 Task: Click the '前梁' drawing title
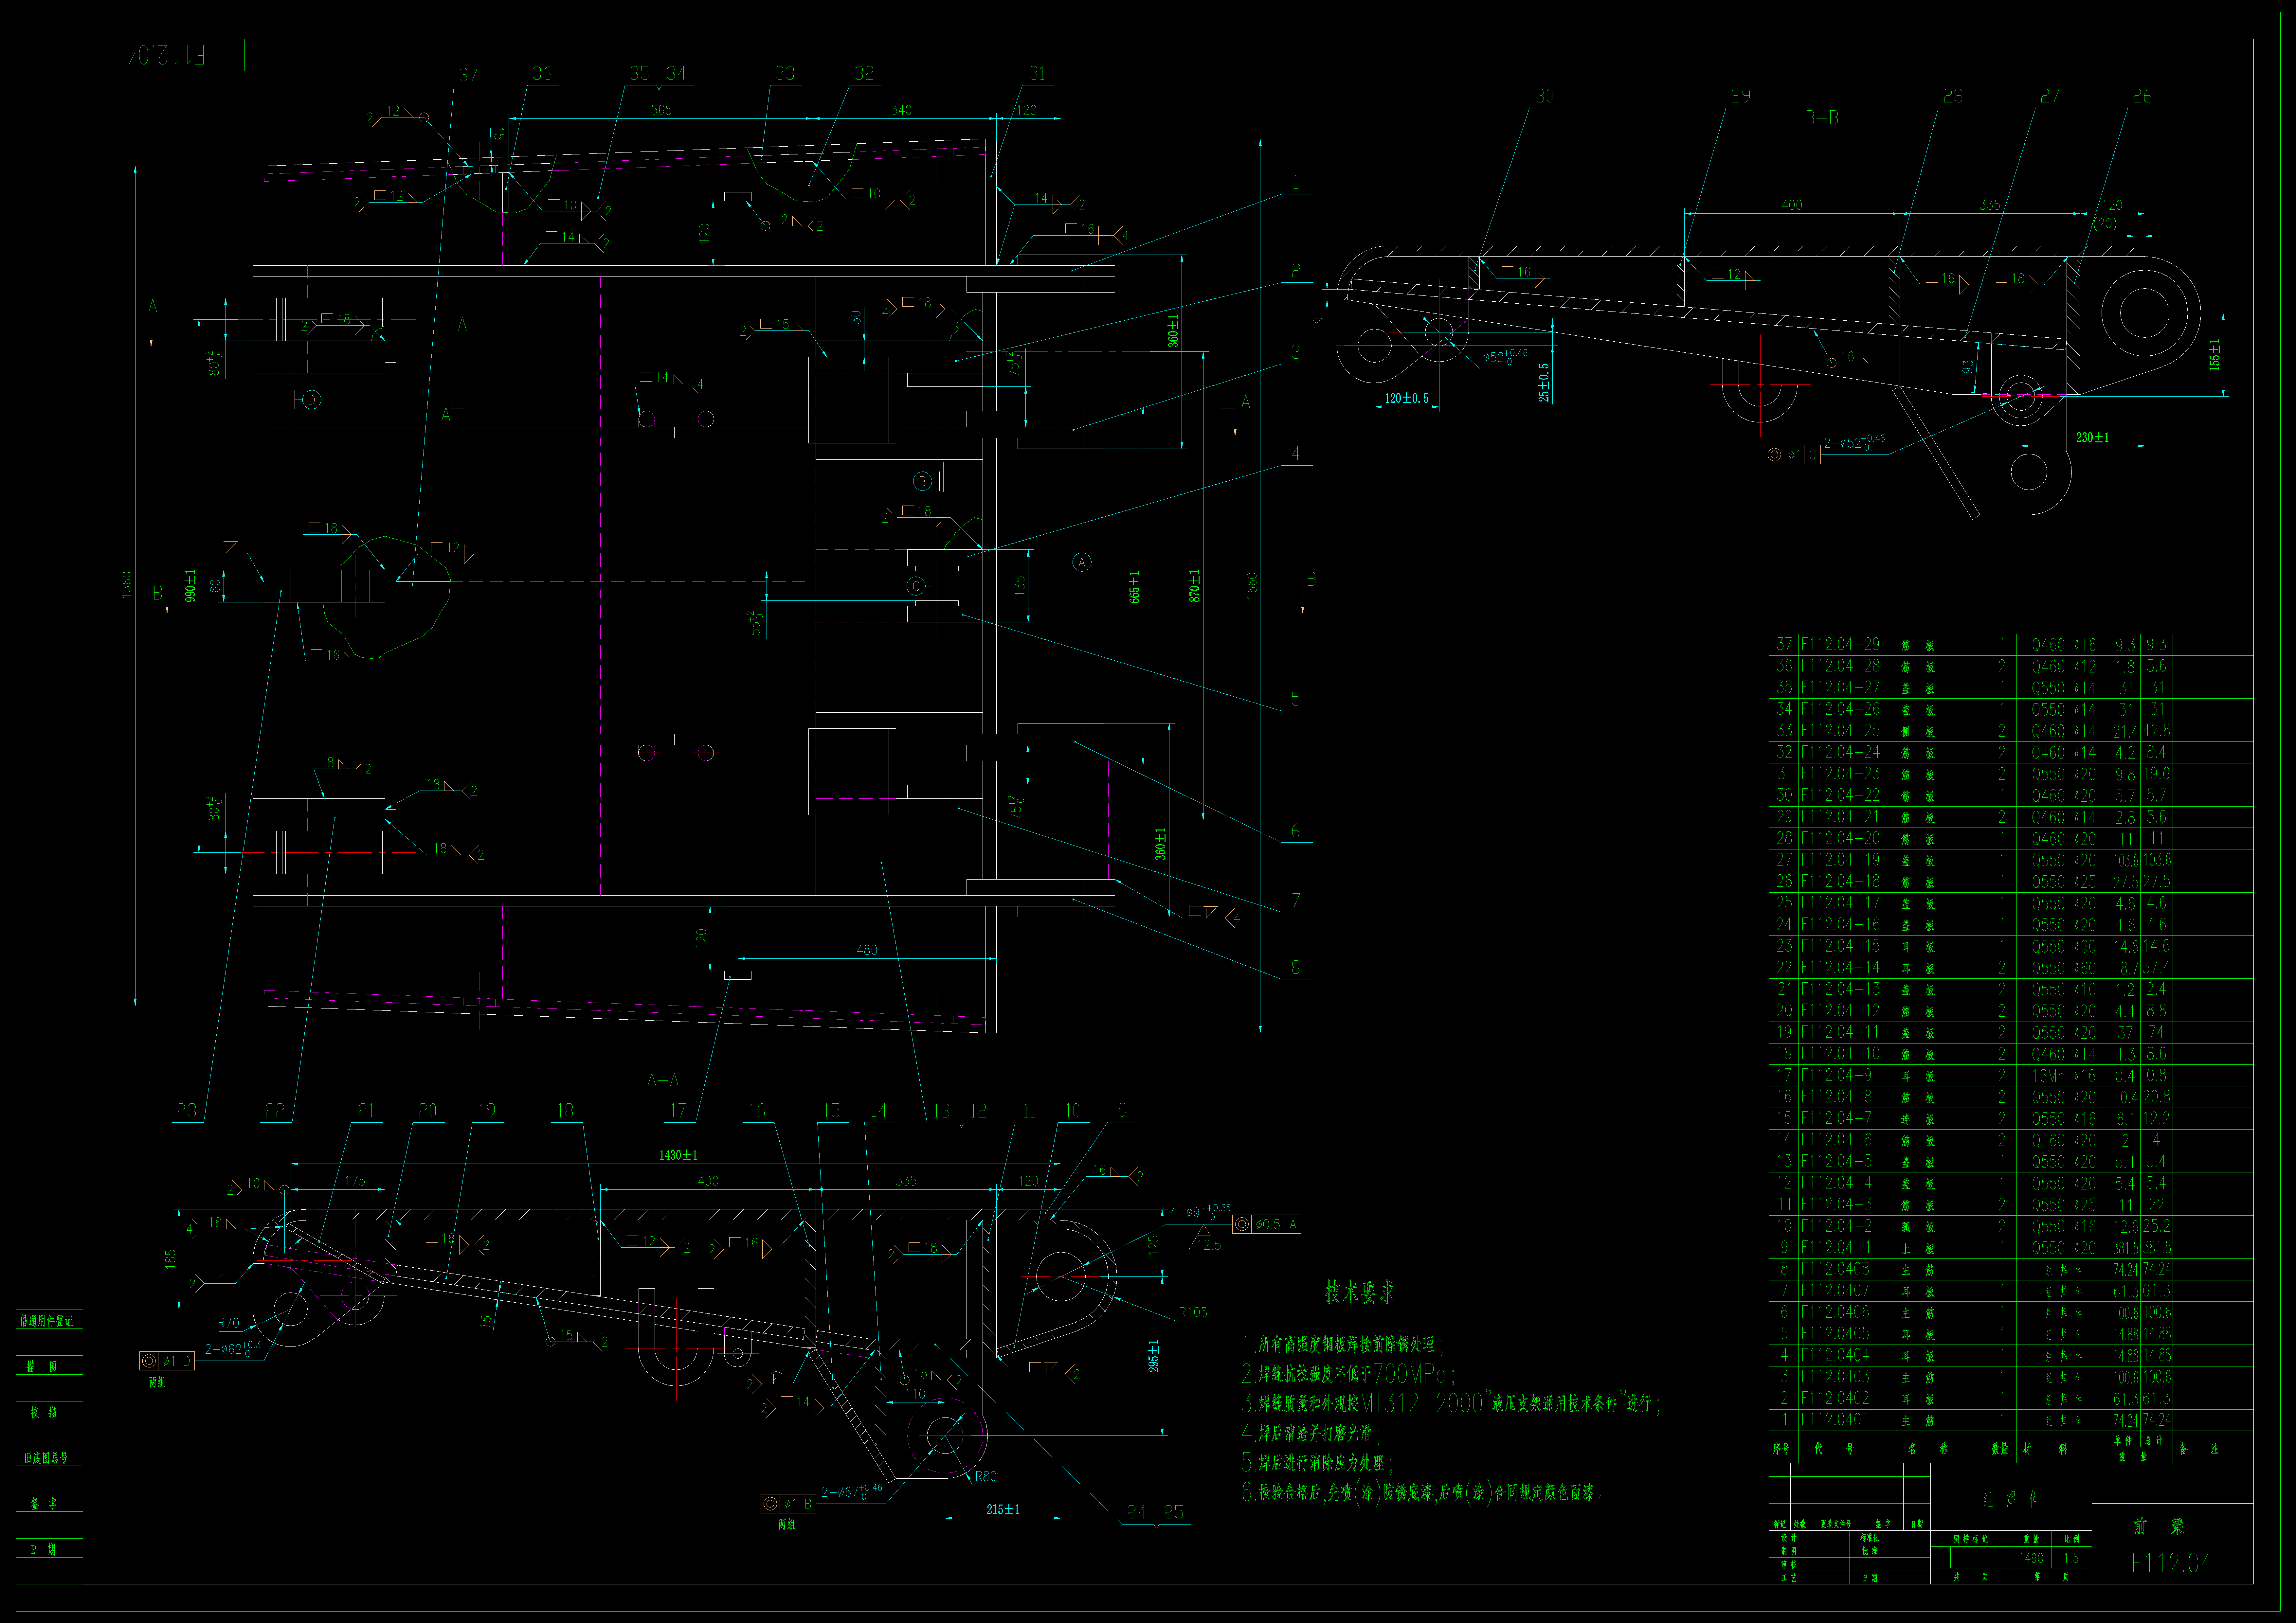click(x=2159, y=1526)
